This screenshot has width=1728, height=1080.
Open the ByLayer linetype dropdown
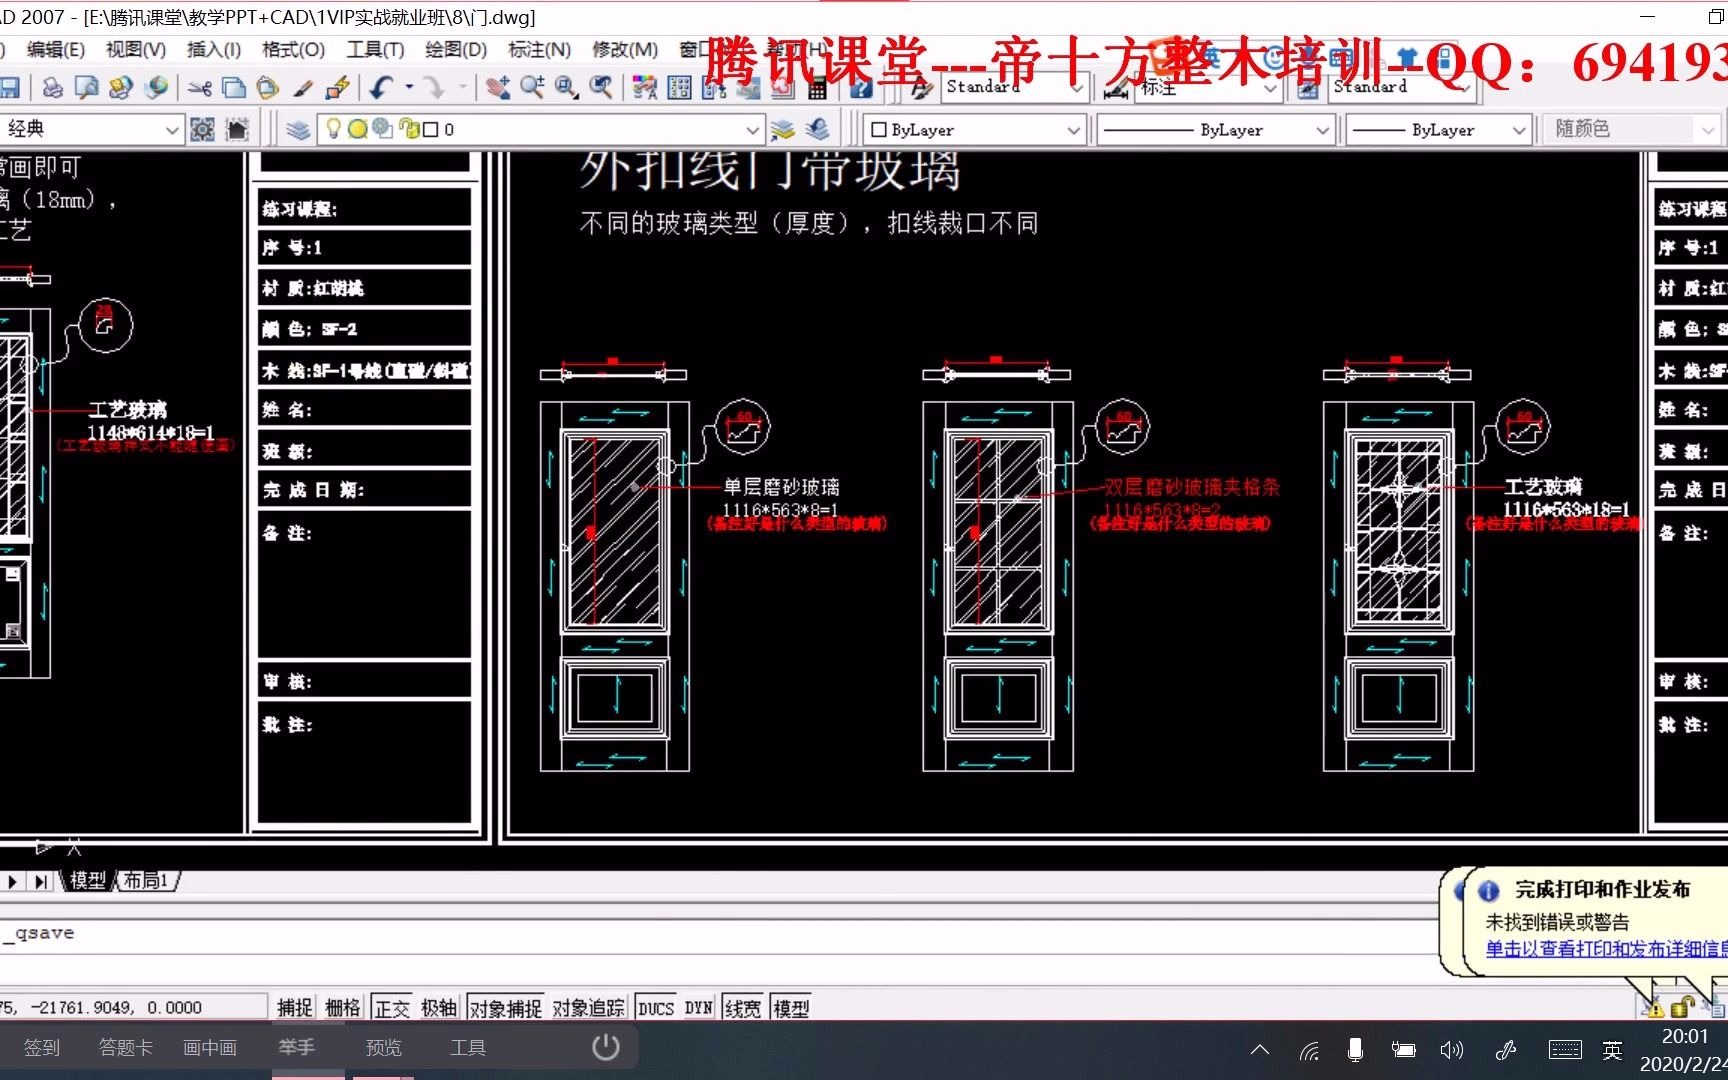(1322, 130)
